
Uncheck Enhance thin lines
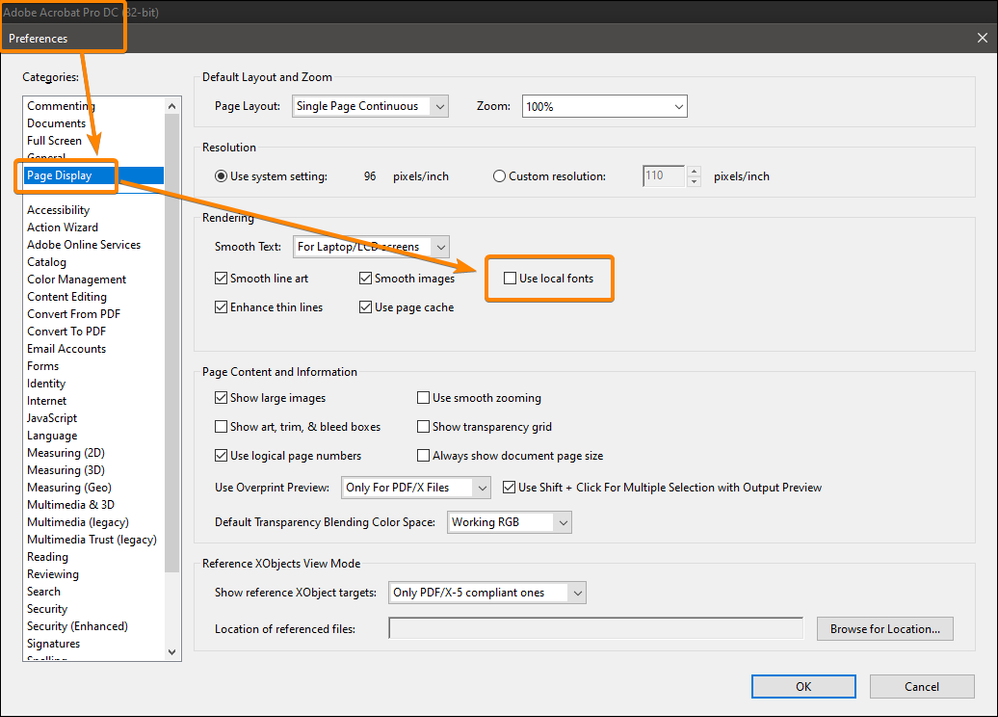pyautogui.click(x=221, y=307)
